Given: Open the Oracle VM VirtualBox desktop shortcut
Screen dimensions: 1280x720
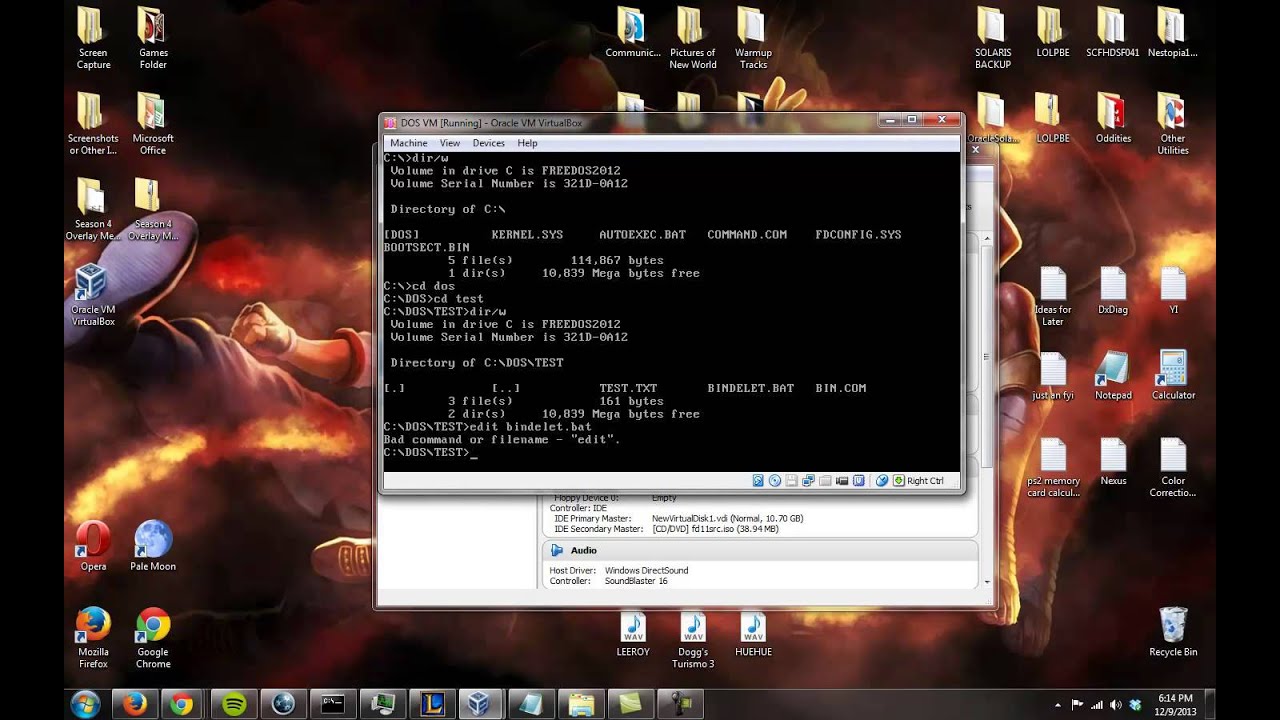Looking at the screenshot, I should (x=93, y=295).
